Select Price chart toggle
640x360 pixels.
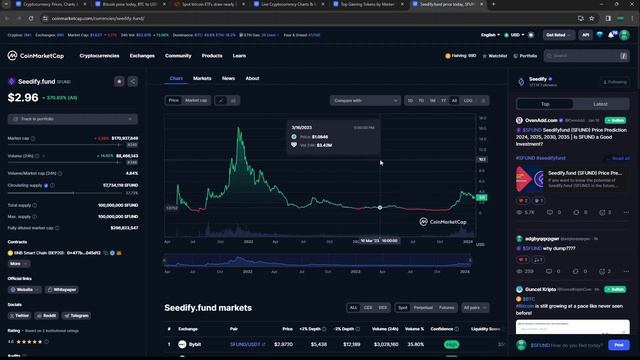click(173, 100)
